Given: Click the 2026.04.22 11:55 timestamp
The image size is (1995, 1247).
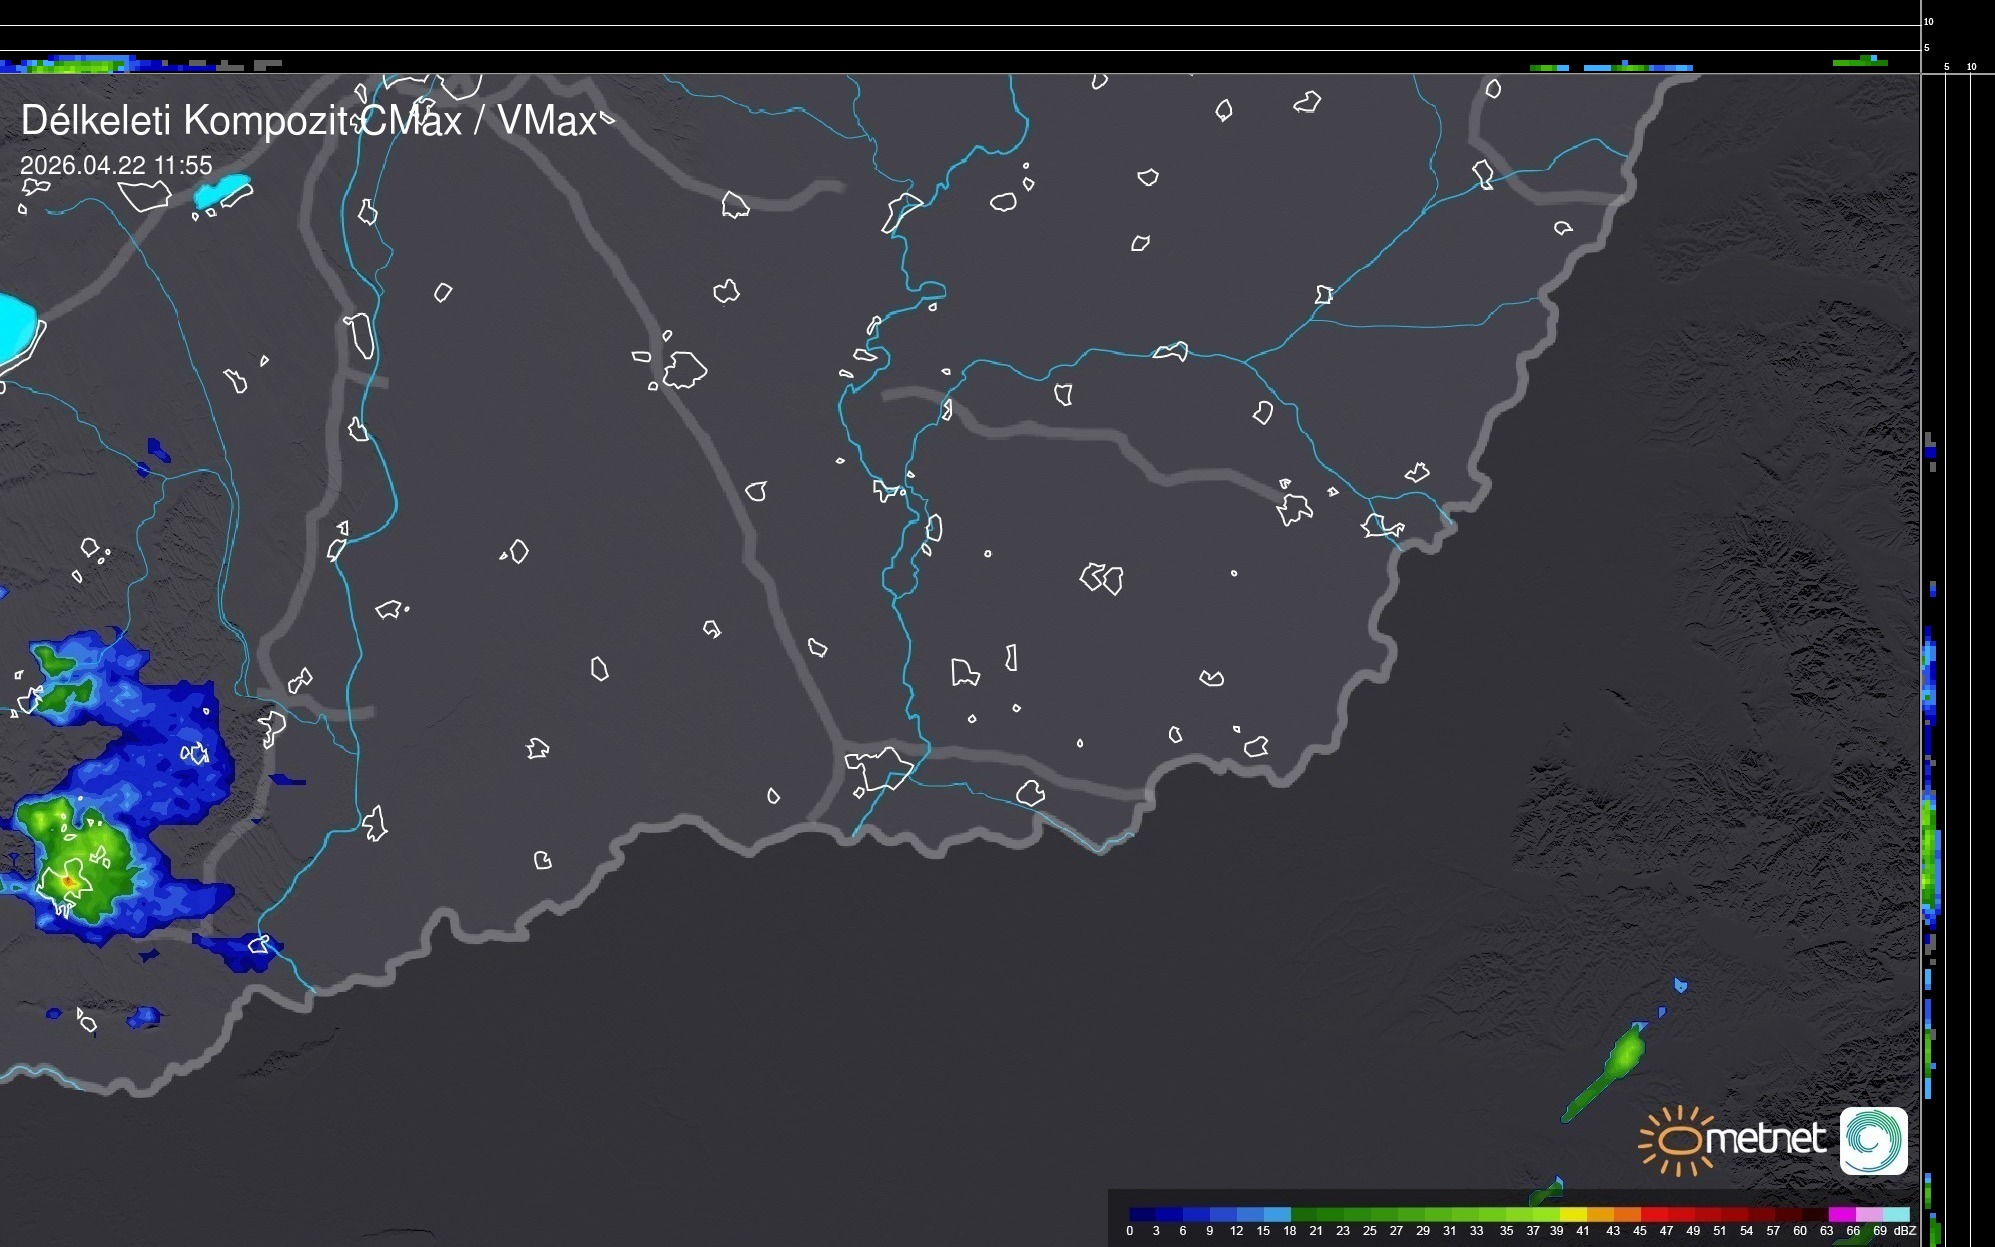Looking at the screenshot, I should (116, 165).
